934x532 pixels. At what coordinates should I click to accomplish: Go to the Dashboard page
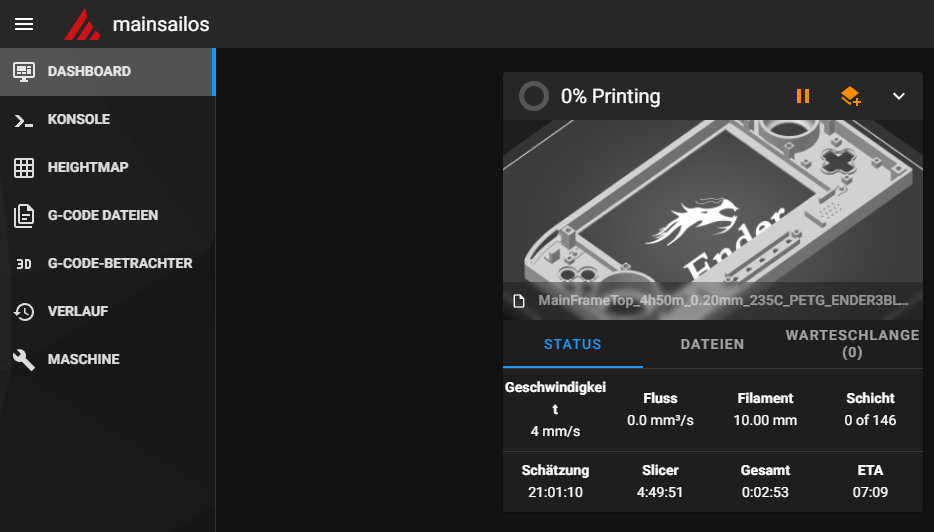pos(107,71)
